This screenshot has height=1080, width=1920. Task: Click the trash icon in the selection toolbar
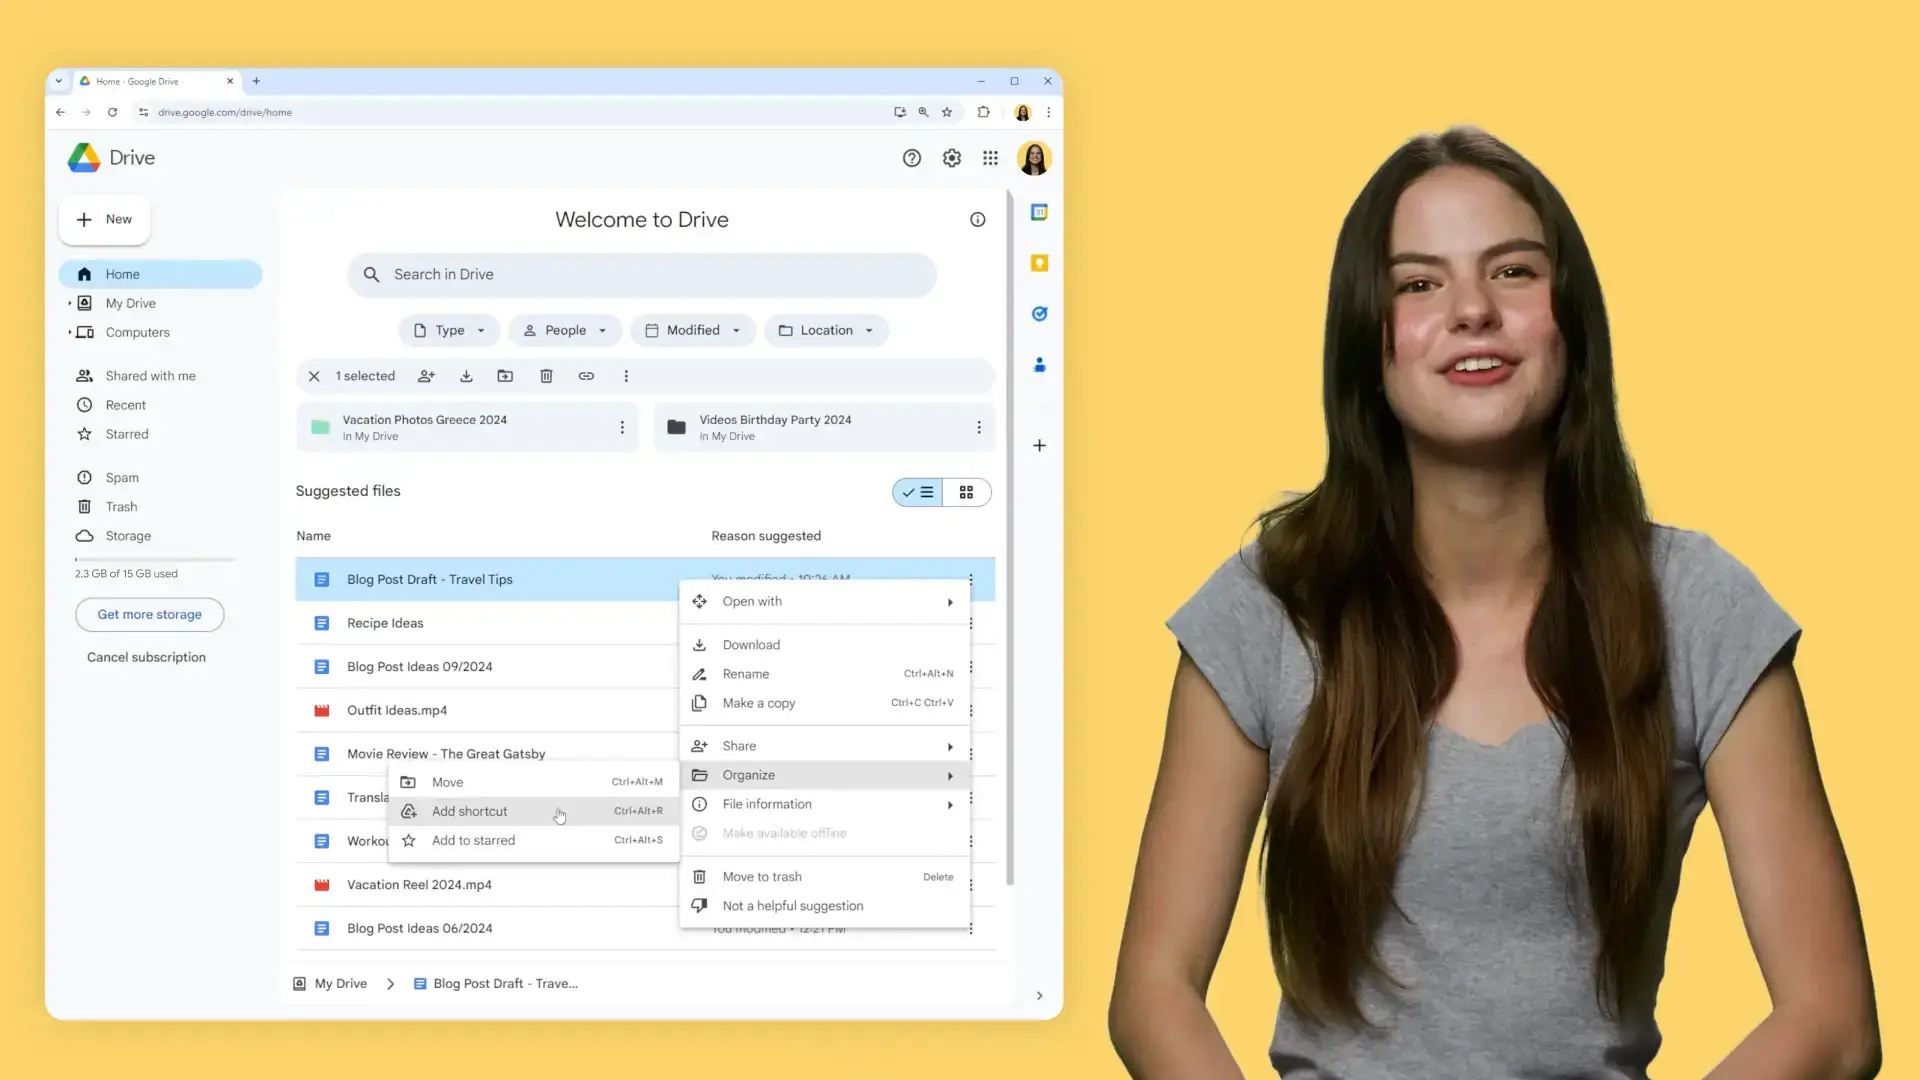point(546,376)
